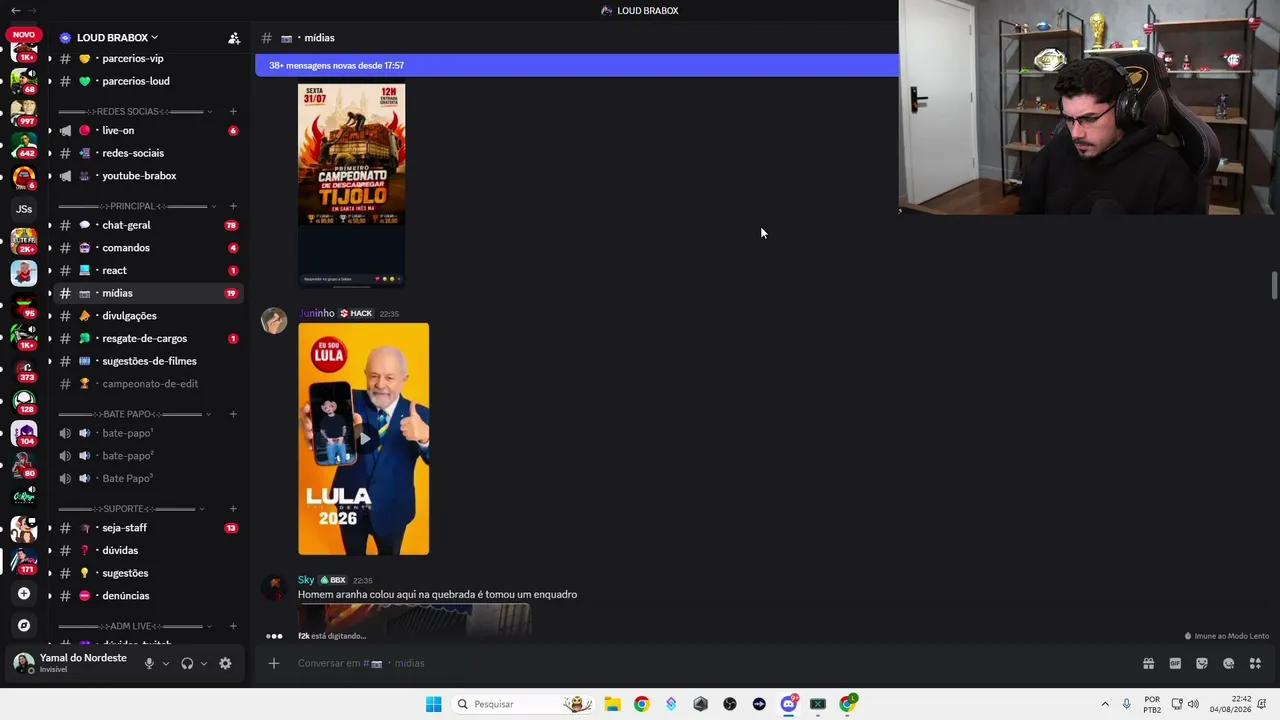Open the Campeonato Tijolo image attachment
This screenshot has height=720, width=1280.
click(352, 185)
